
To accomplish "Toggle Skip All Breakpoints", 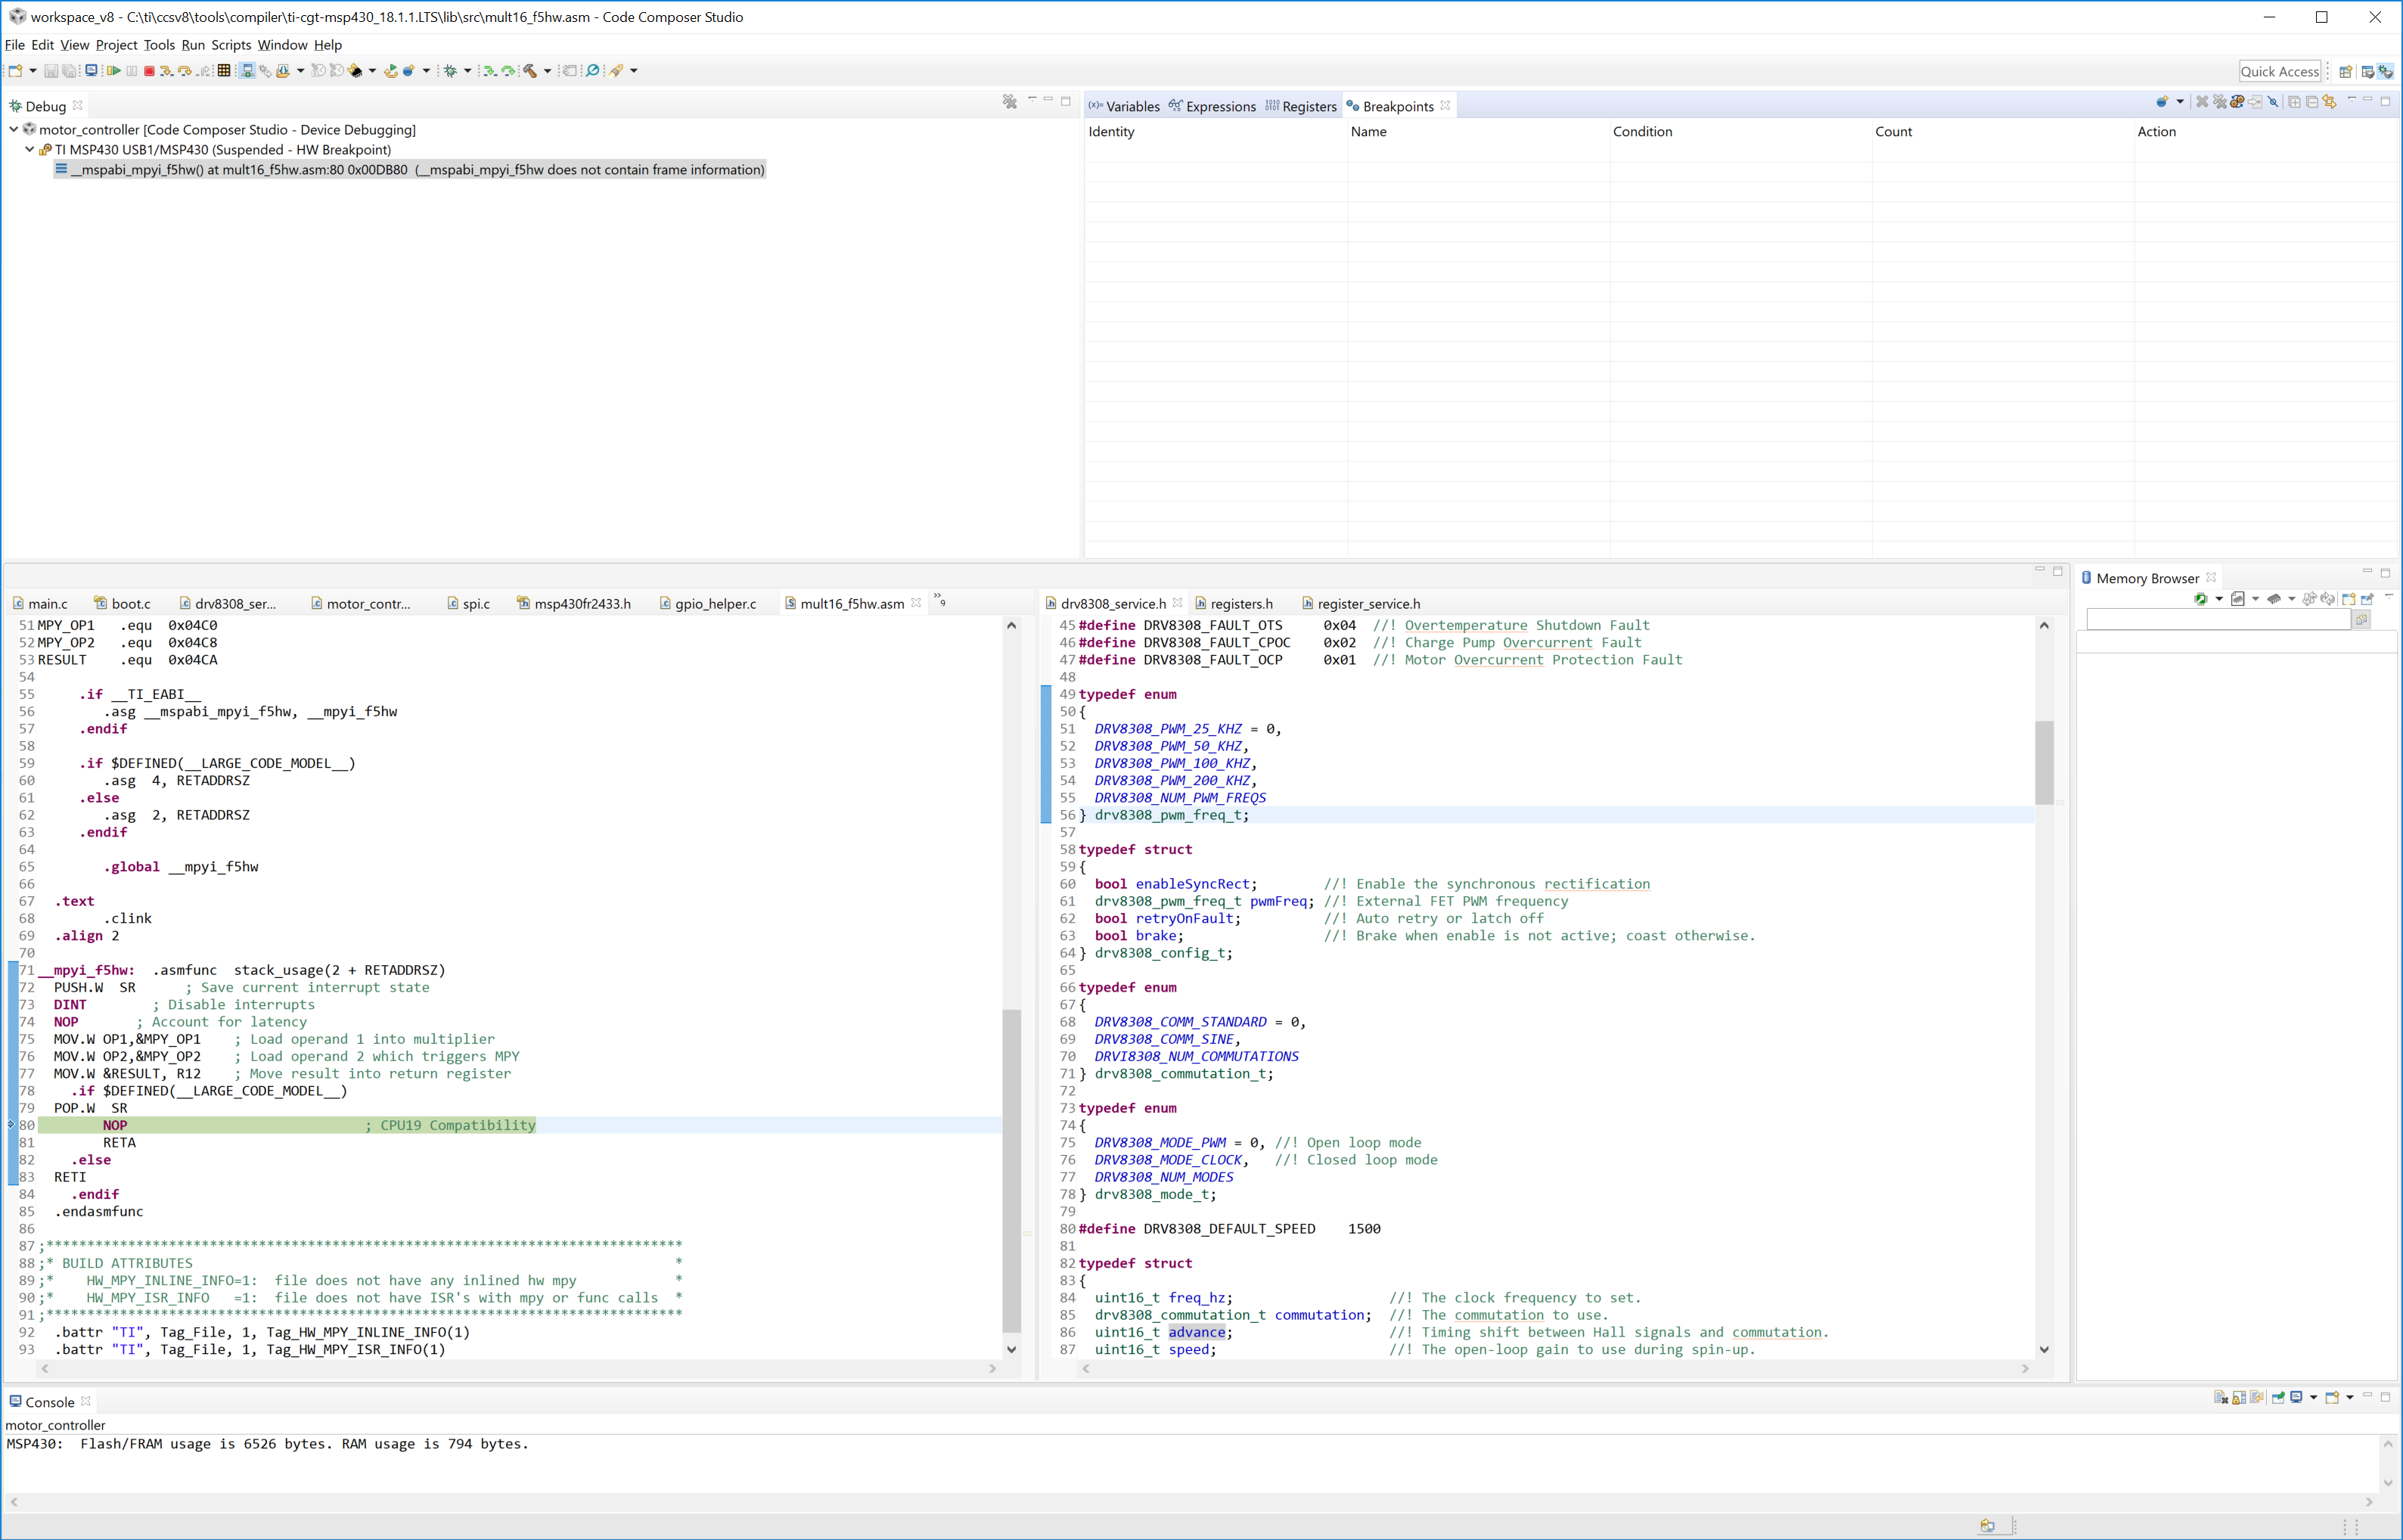I will (2273, 102).
